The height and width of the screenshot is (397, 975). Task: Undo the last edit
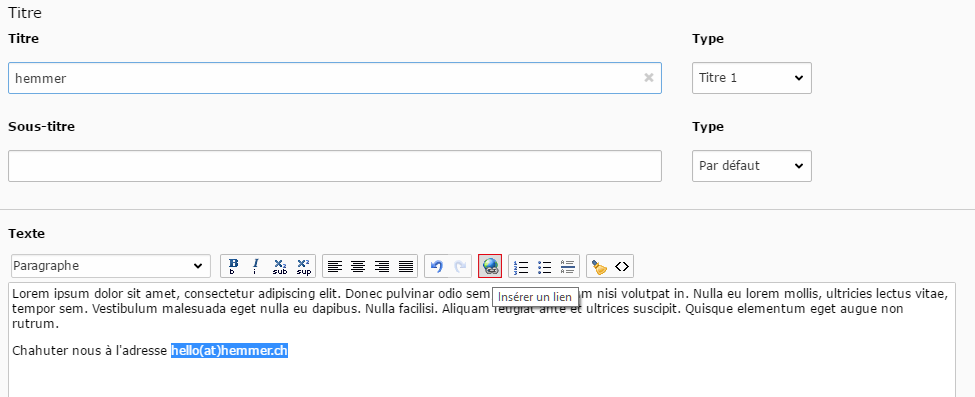437,266
